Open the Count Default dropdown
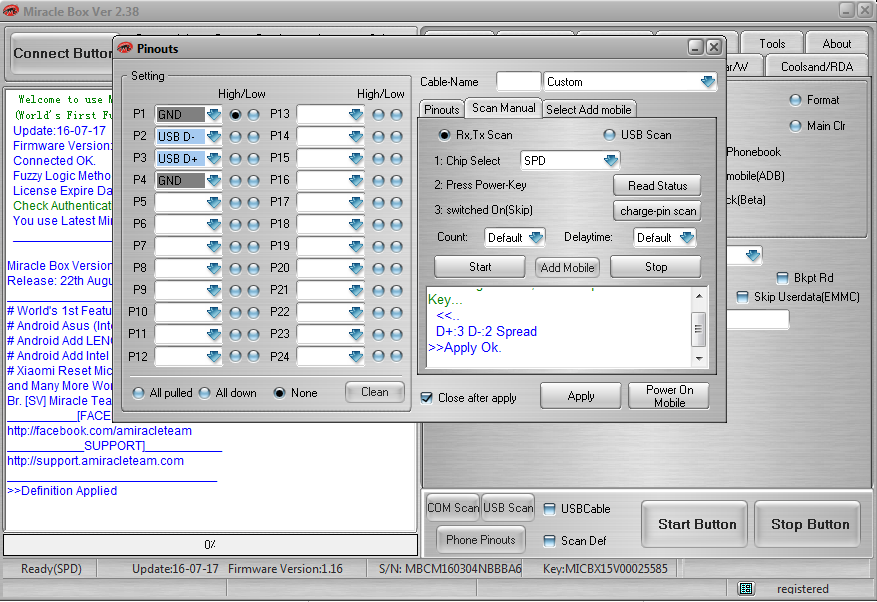Screen dimensions: 877x602 pos(536,237)
